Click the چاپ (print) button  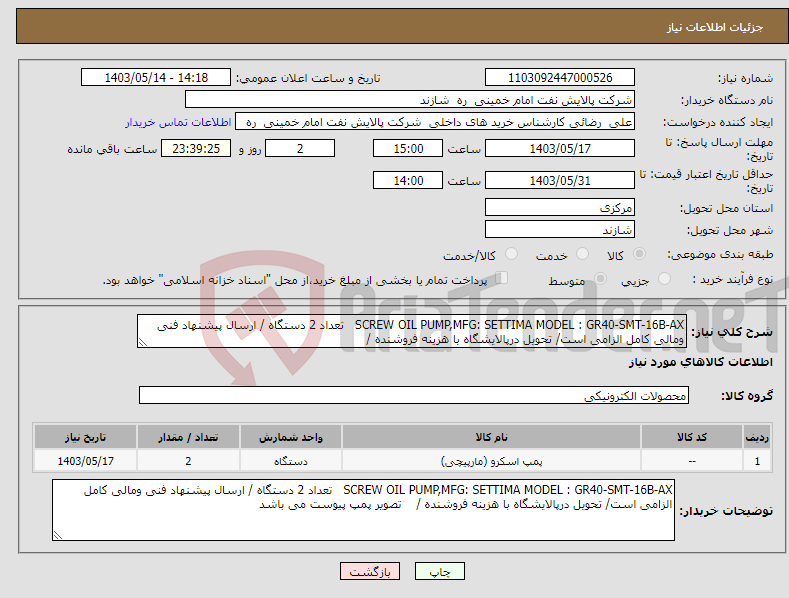pos(439,572)
